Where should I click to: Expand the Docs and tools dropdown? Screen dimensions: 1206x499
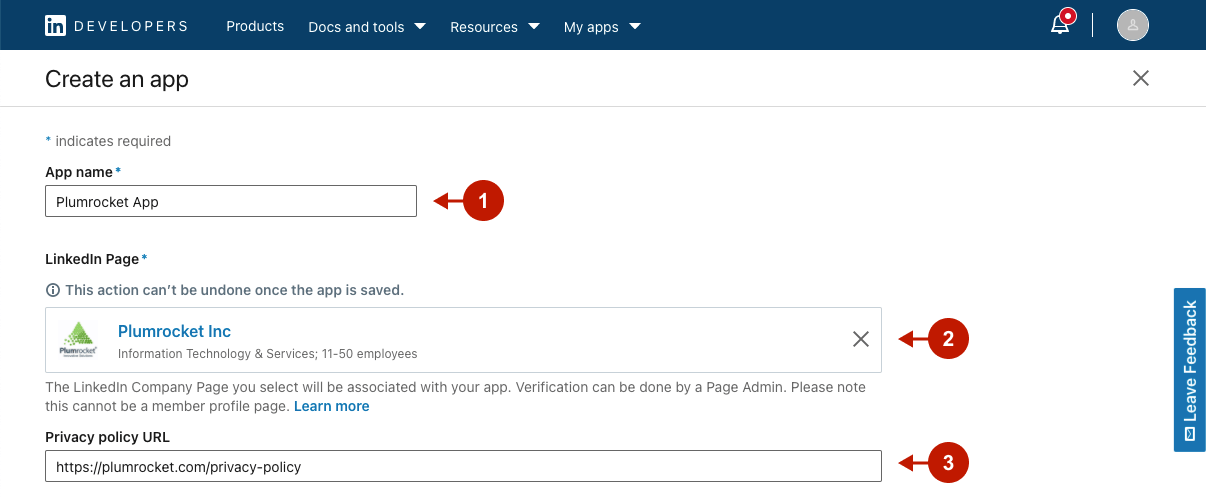coord(366,27)
